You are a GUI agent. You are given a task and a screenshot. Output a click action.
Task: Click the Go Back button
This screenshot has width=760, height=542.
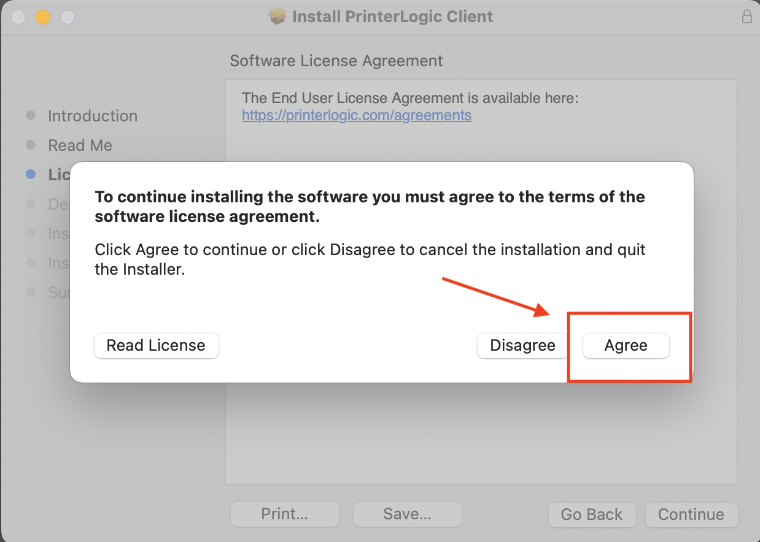[591, 514]
